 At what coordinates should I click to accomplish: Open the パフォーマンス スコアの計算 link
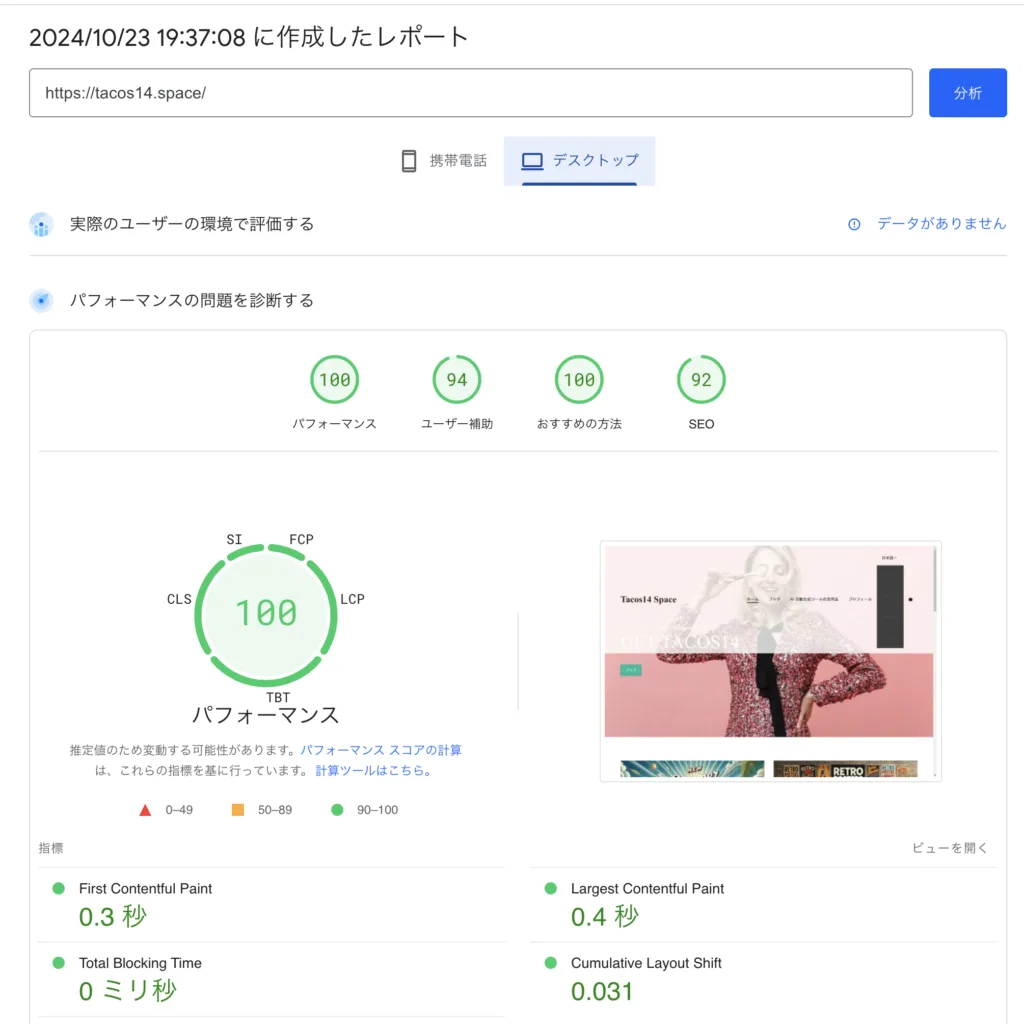coord(381,750)
